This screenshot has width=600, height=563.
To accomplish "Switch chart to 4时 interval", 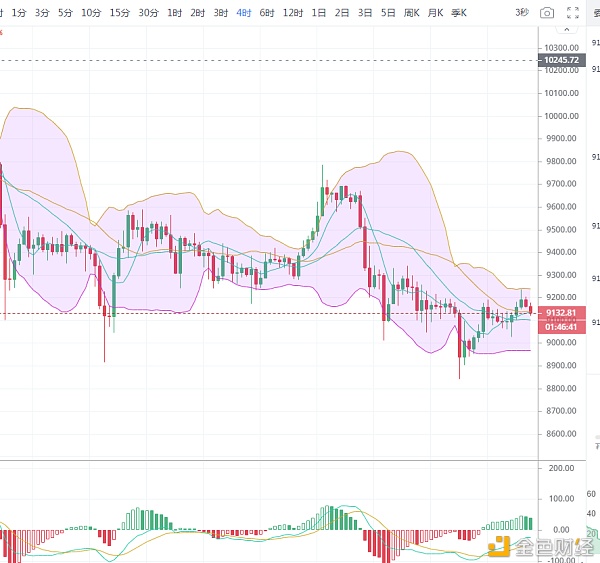I will [244, 13].
